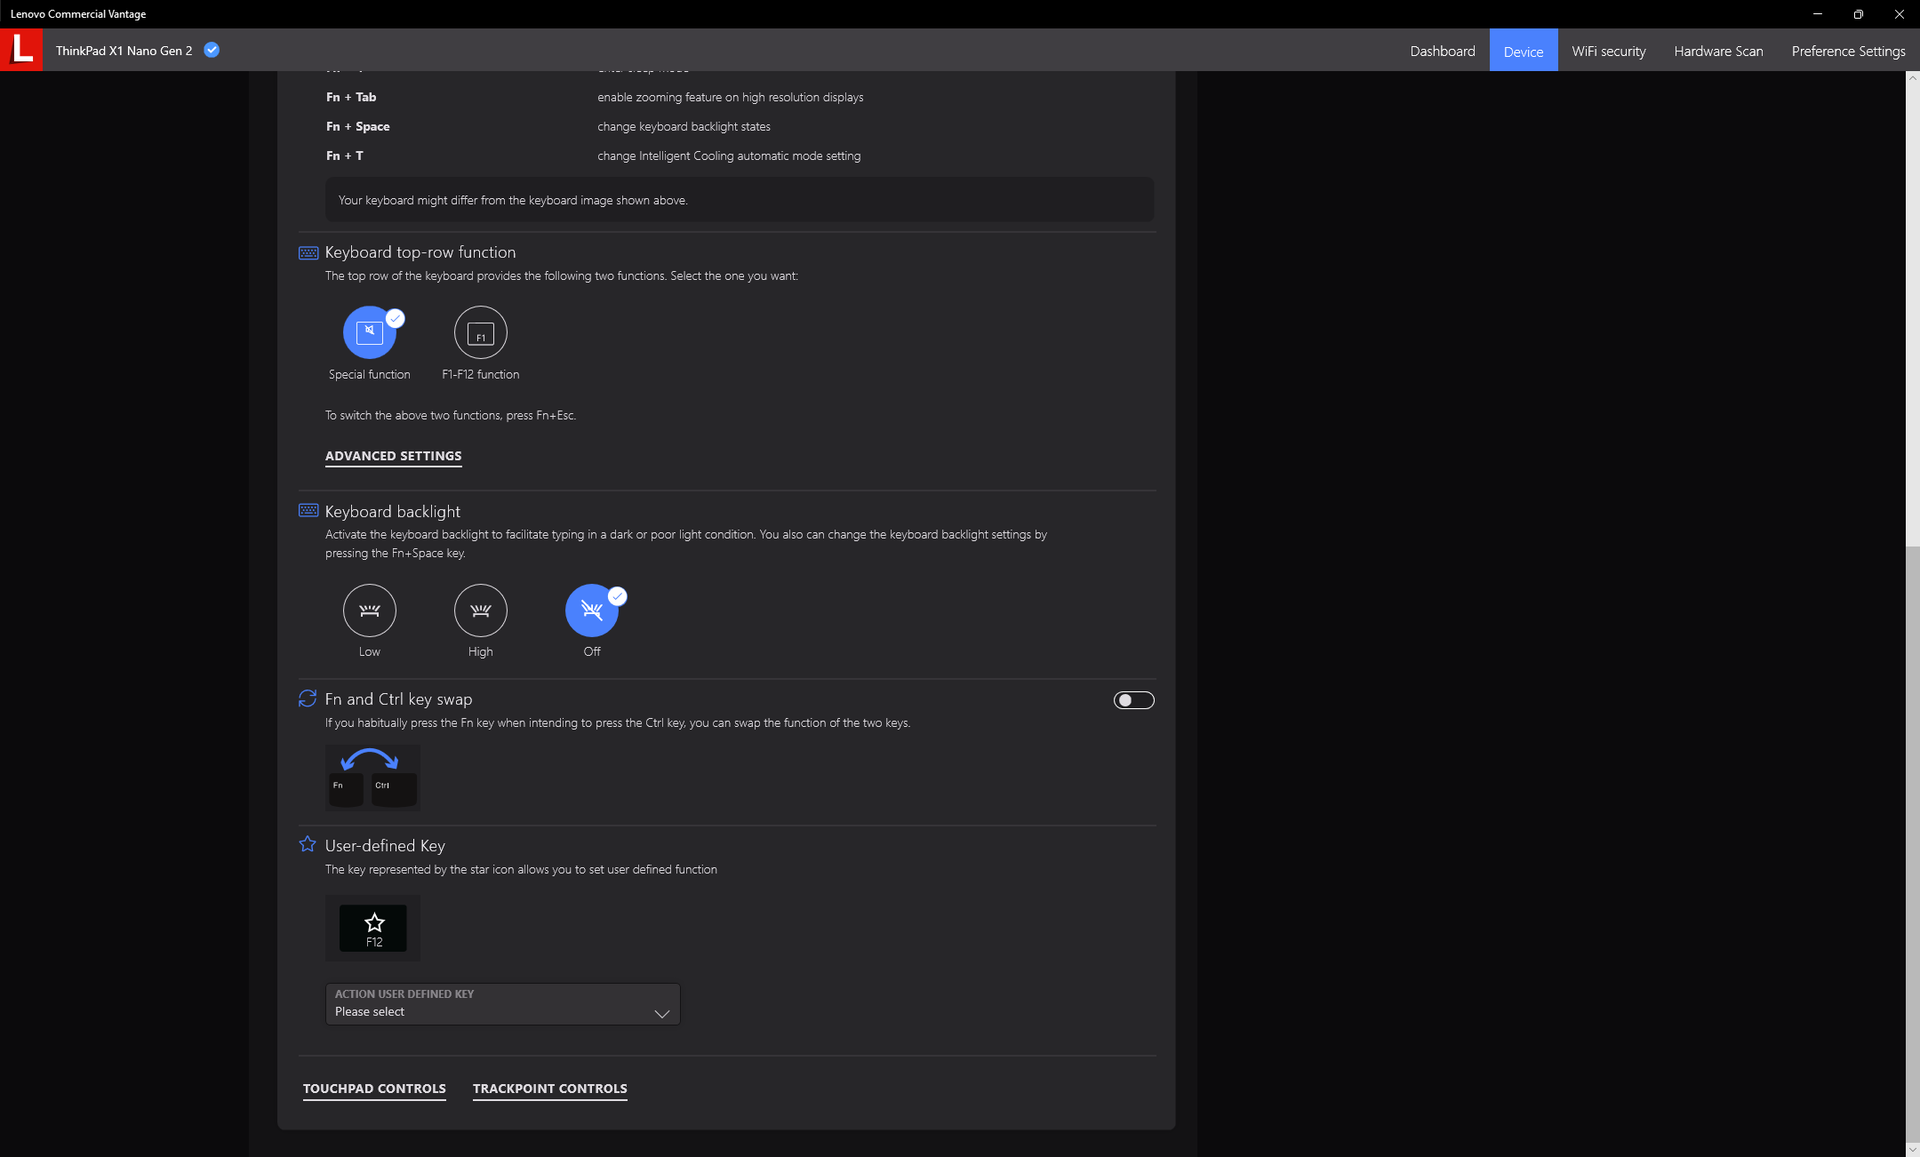Enable Fn and Ctrl key swap
This screenshot has width=1920, height=1157.
[x=1133, y=700]
